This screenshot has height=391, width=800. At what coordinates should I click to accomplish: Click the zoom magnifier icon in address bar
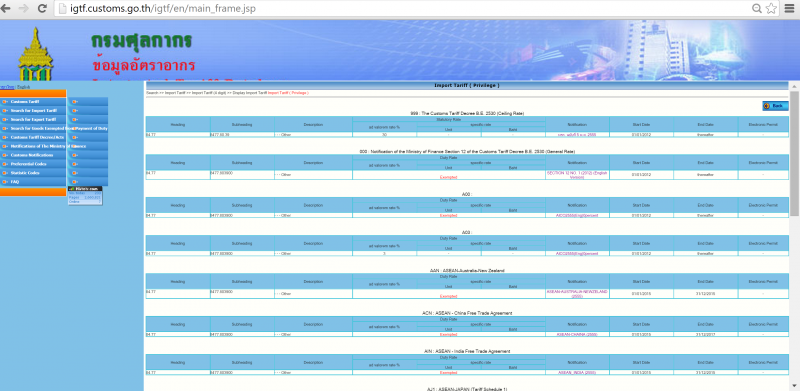pos(757,8)
